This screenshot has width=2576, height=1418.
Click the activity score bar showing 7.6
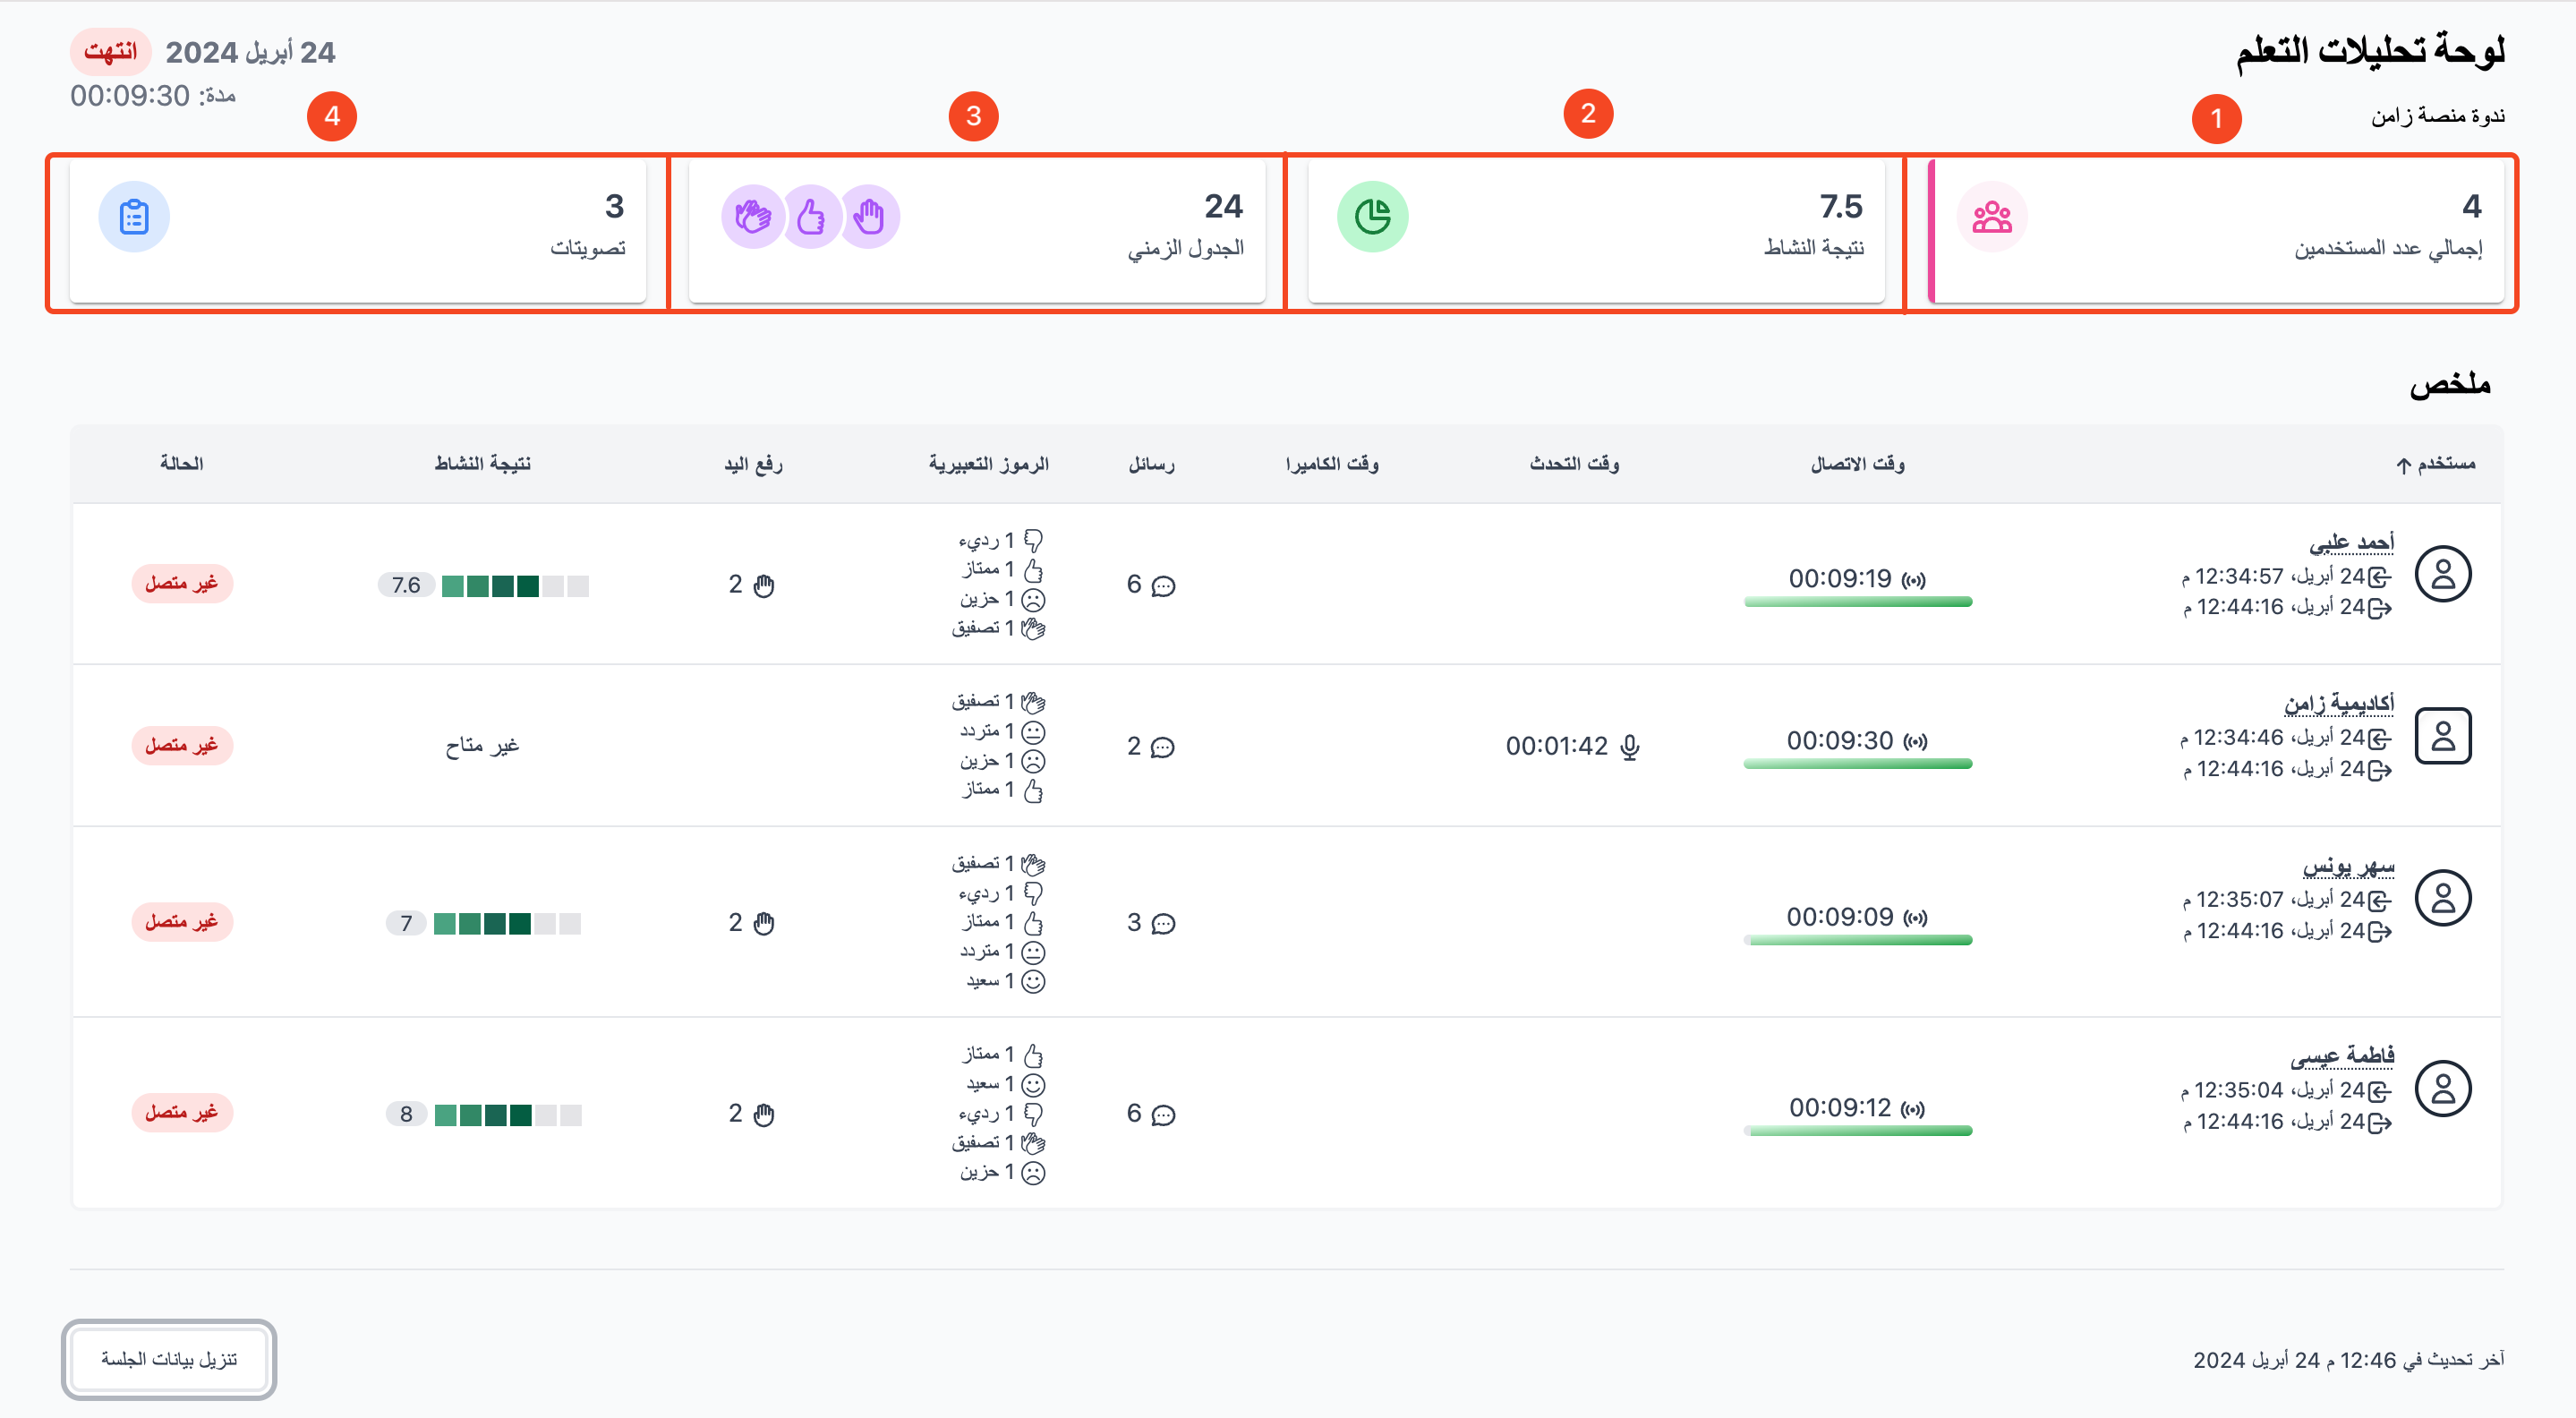[515, 586]
